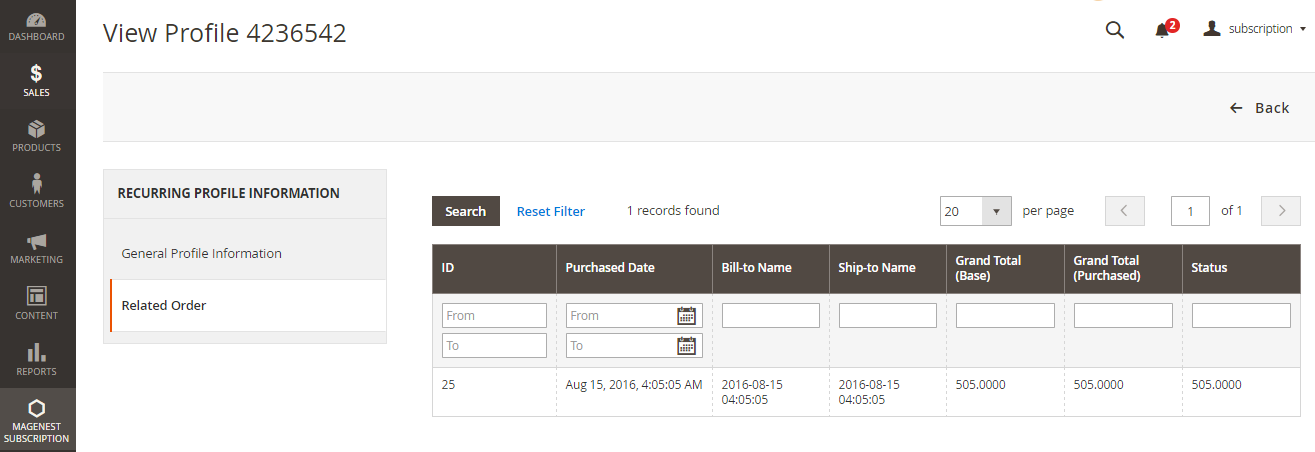The image size is (1315, 452).
Task: Click the Bill-to Name filter field
Action: click(770, 316)
